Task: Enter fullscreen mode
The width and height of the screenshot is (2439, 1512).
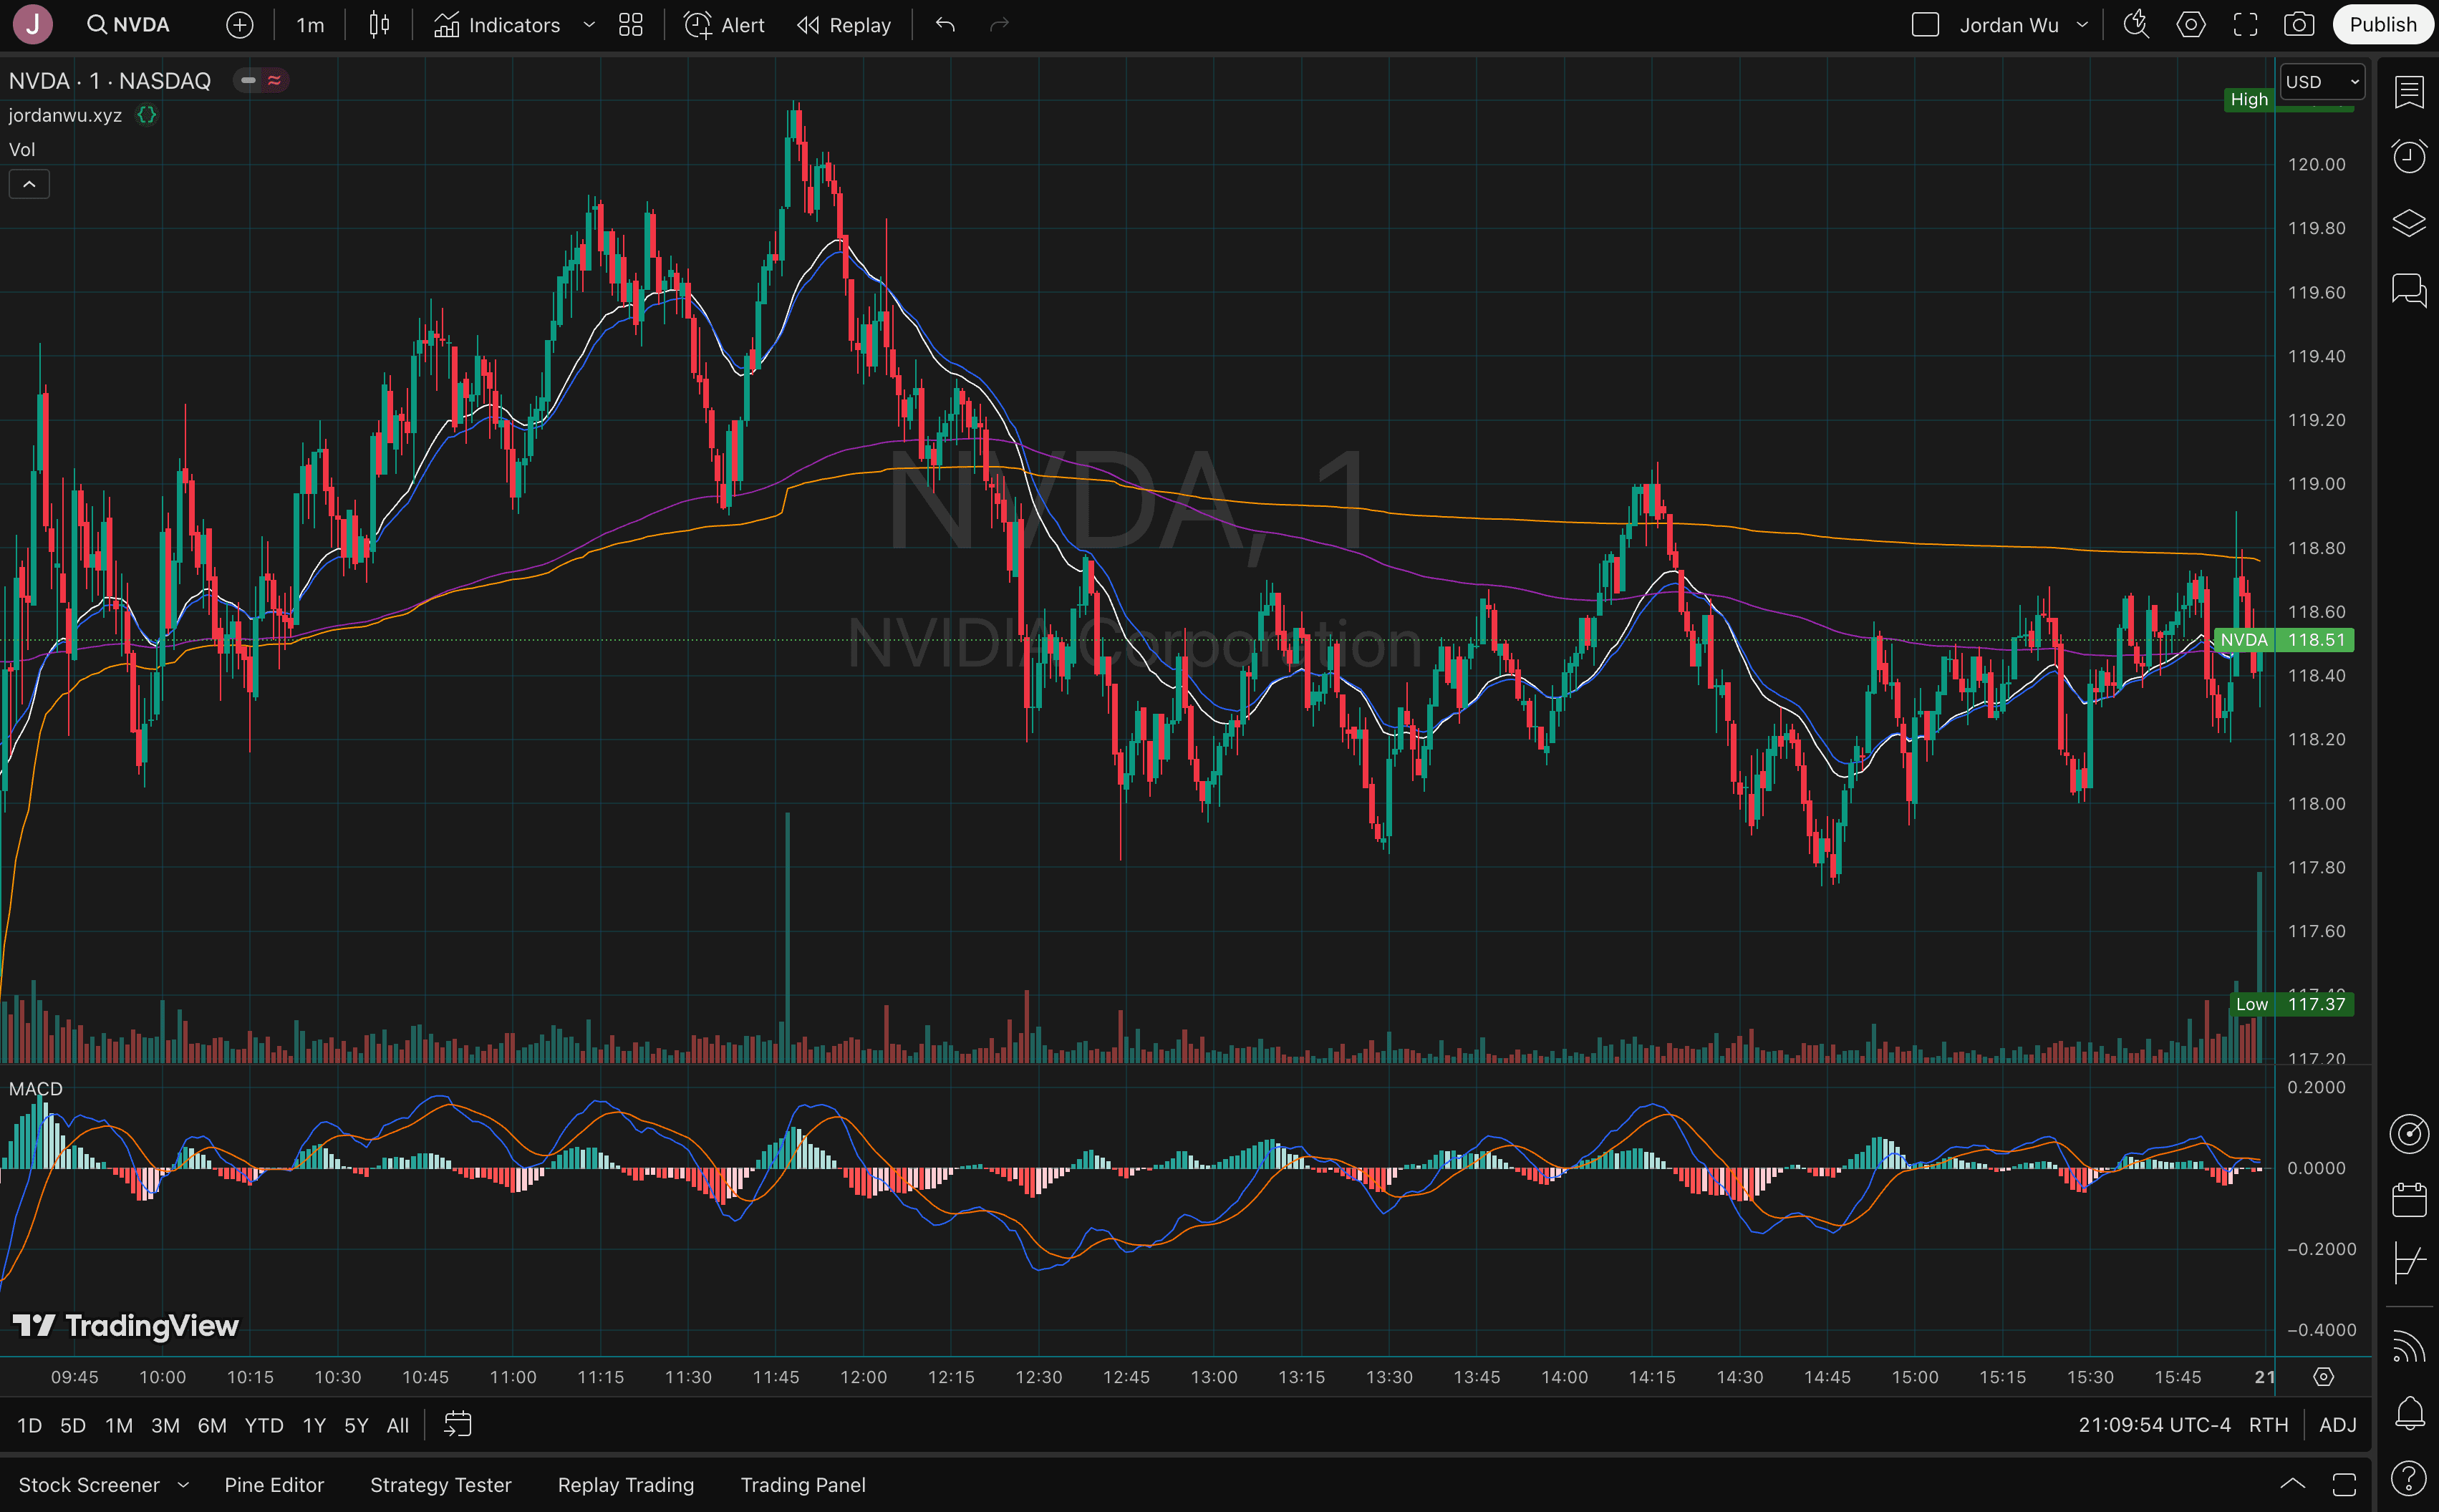Action: (2245, 25)
